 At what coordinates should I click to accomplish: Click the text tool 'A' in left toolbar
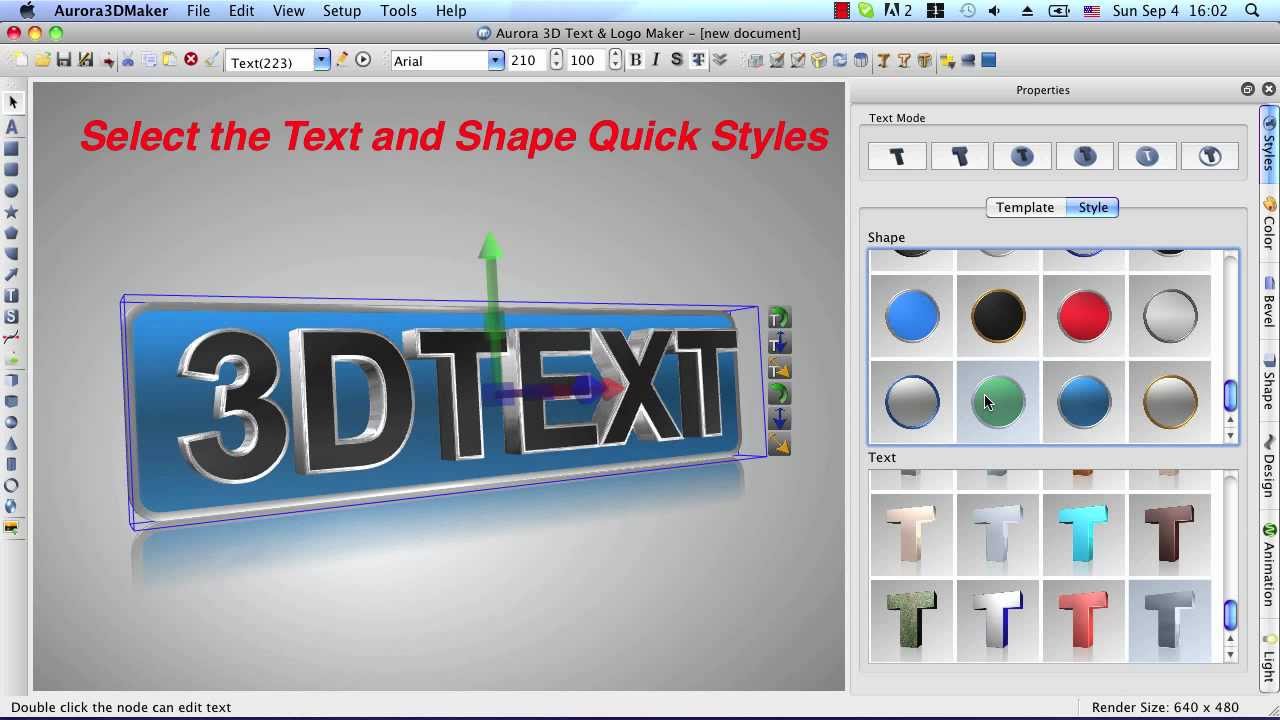point(12,127)
